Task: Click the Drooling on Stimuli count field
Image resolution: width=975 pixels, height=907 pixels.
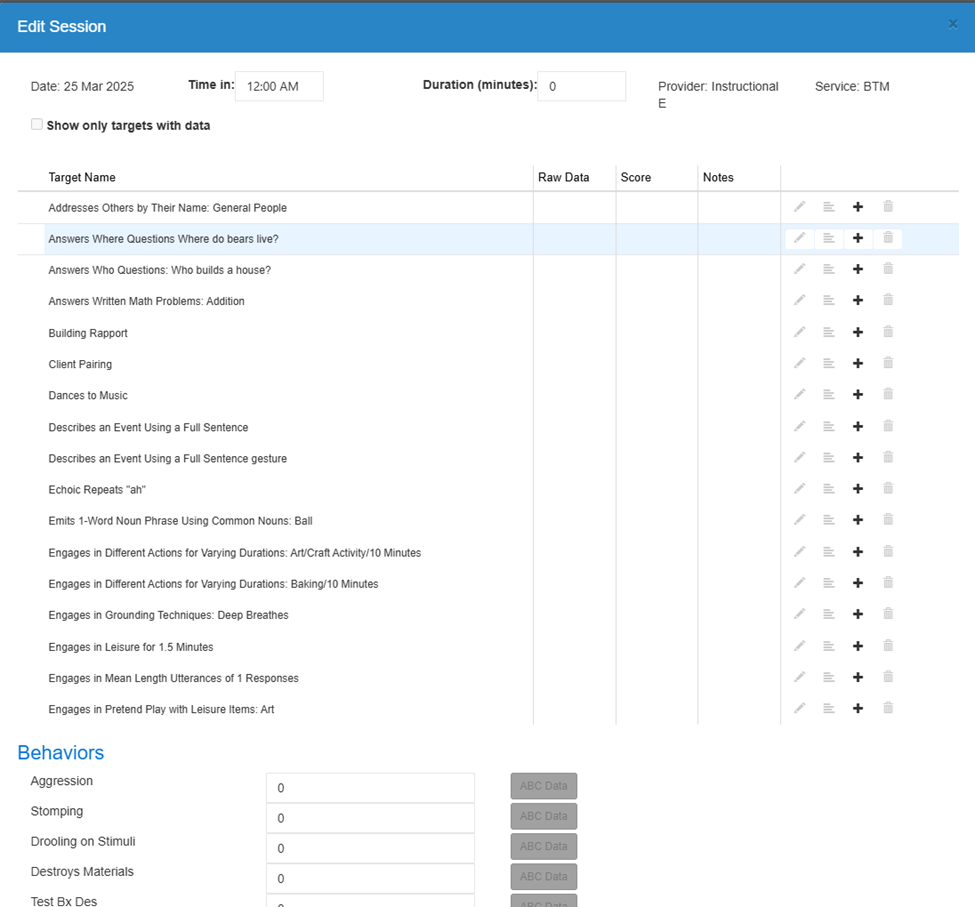Action: (x=371, y=849)
